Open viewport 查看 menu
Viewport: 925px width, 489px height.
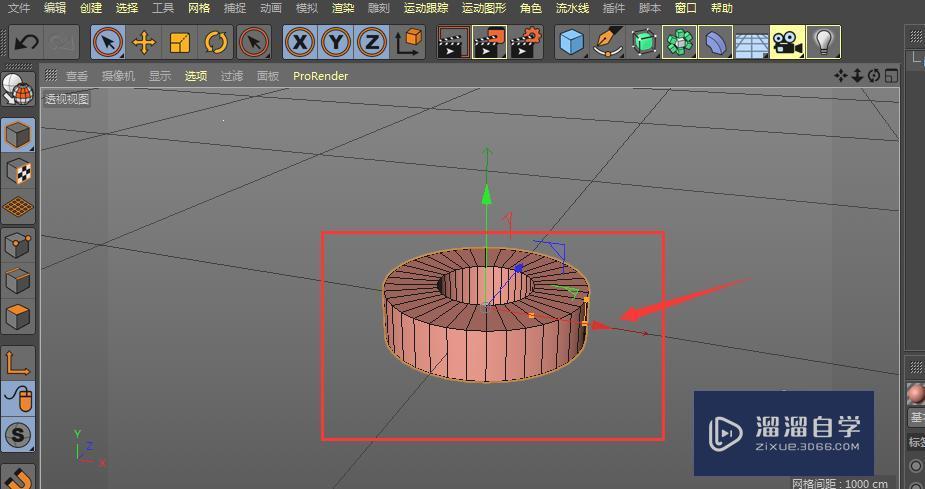tap(77, 76)
